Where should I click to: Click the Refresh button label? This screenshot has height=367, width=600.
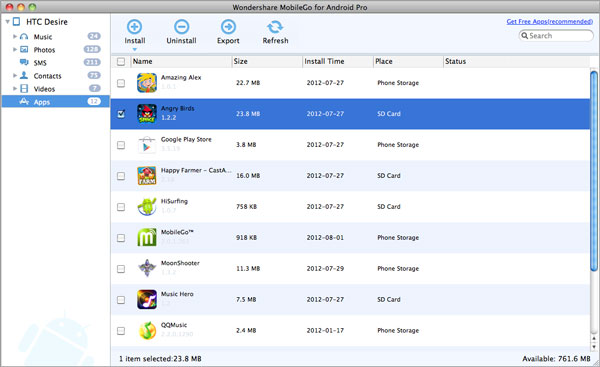coord(275,41)
